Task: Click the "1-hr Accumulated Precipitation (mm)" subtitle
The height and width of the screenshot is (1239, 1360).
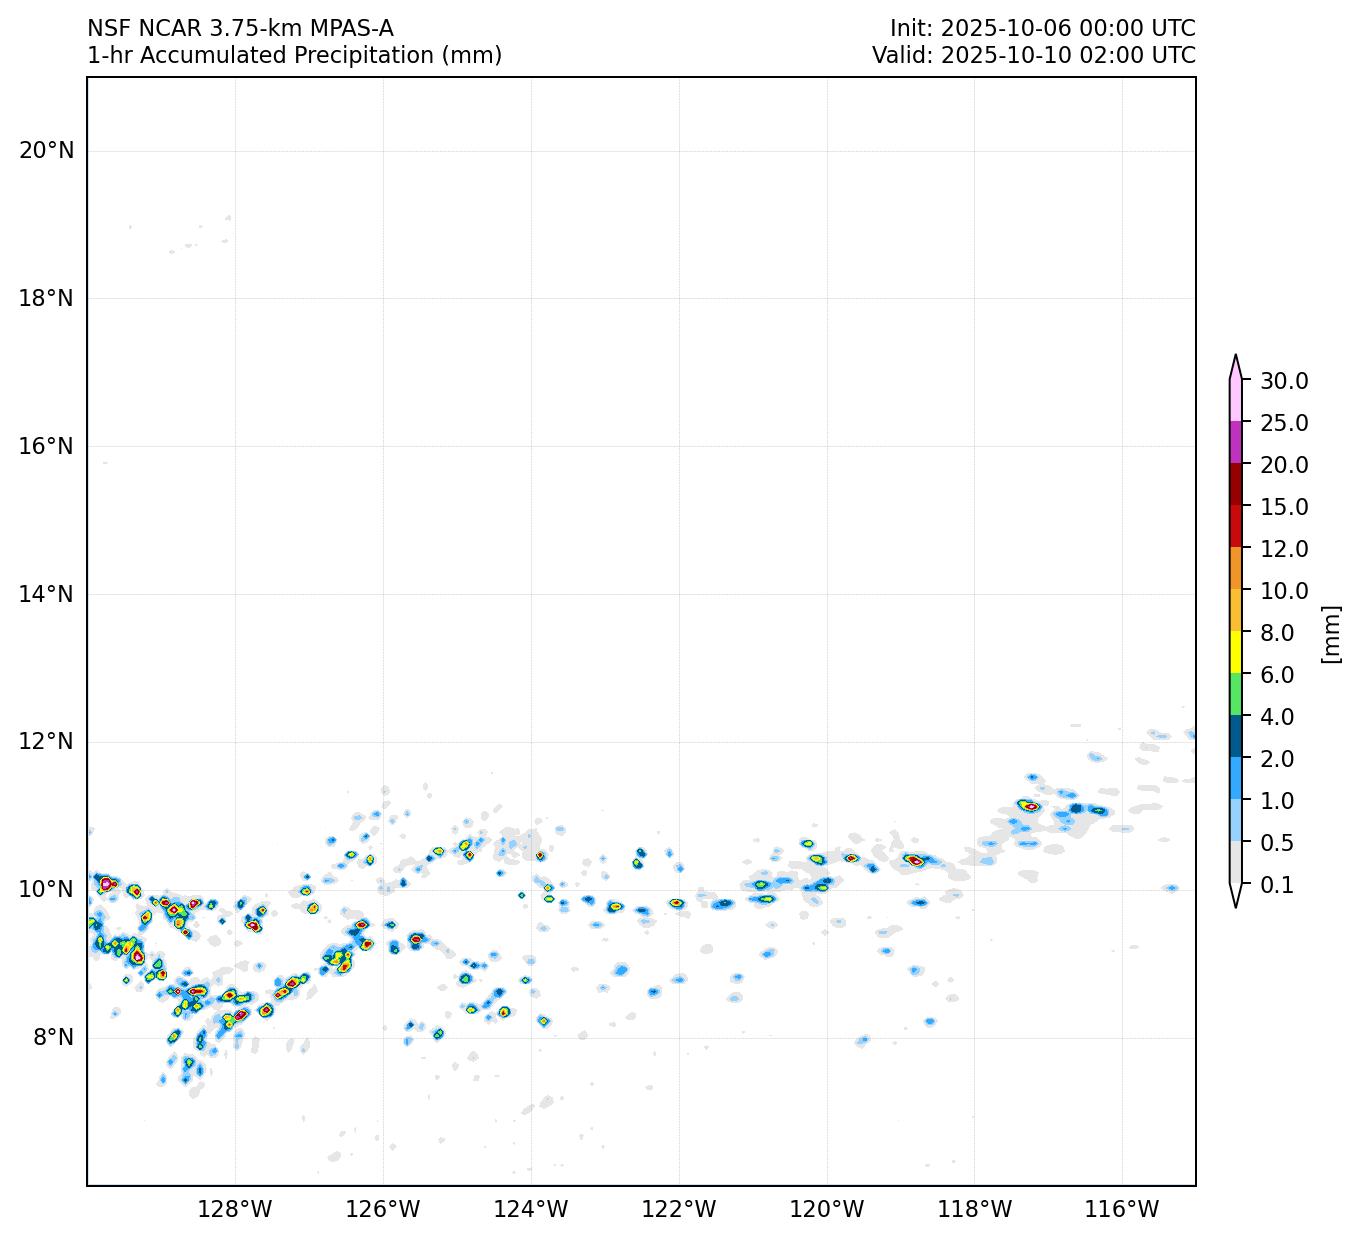Action: click(294, 55)
